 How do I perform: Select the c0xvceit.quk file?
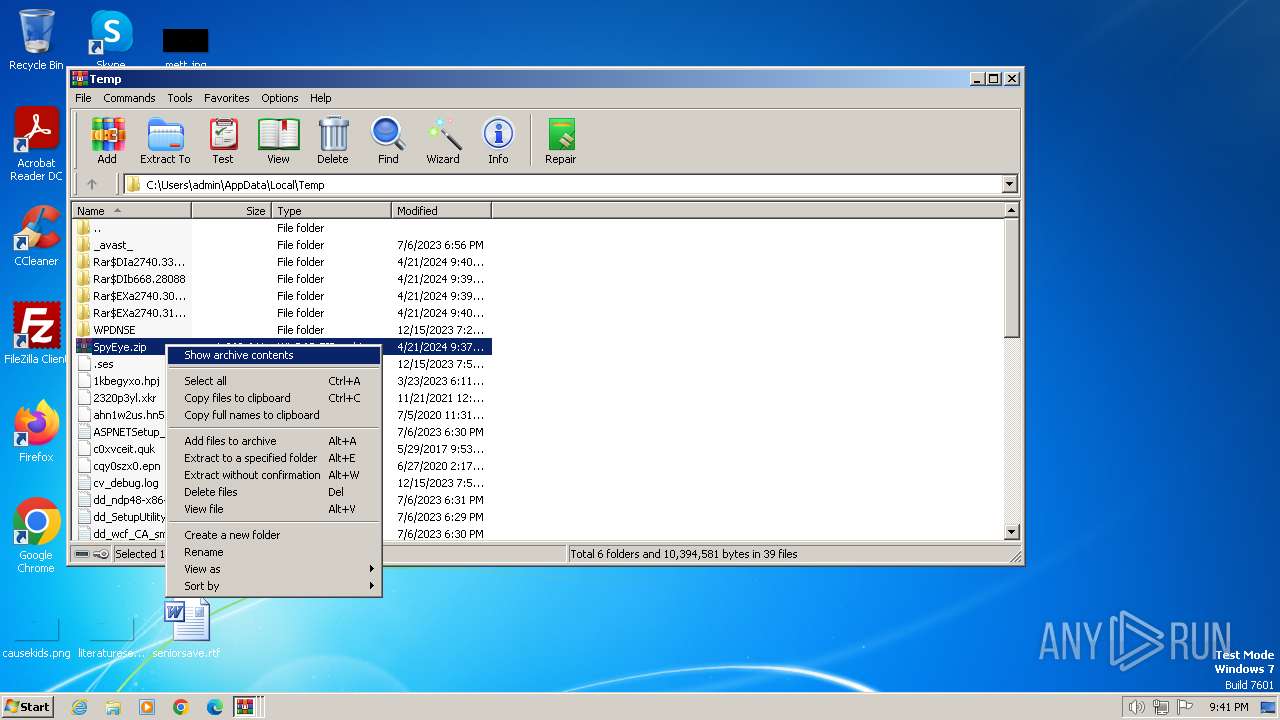tap(124, 449)
